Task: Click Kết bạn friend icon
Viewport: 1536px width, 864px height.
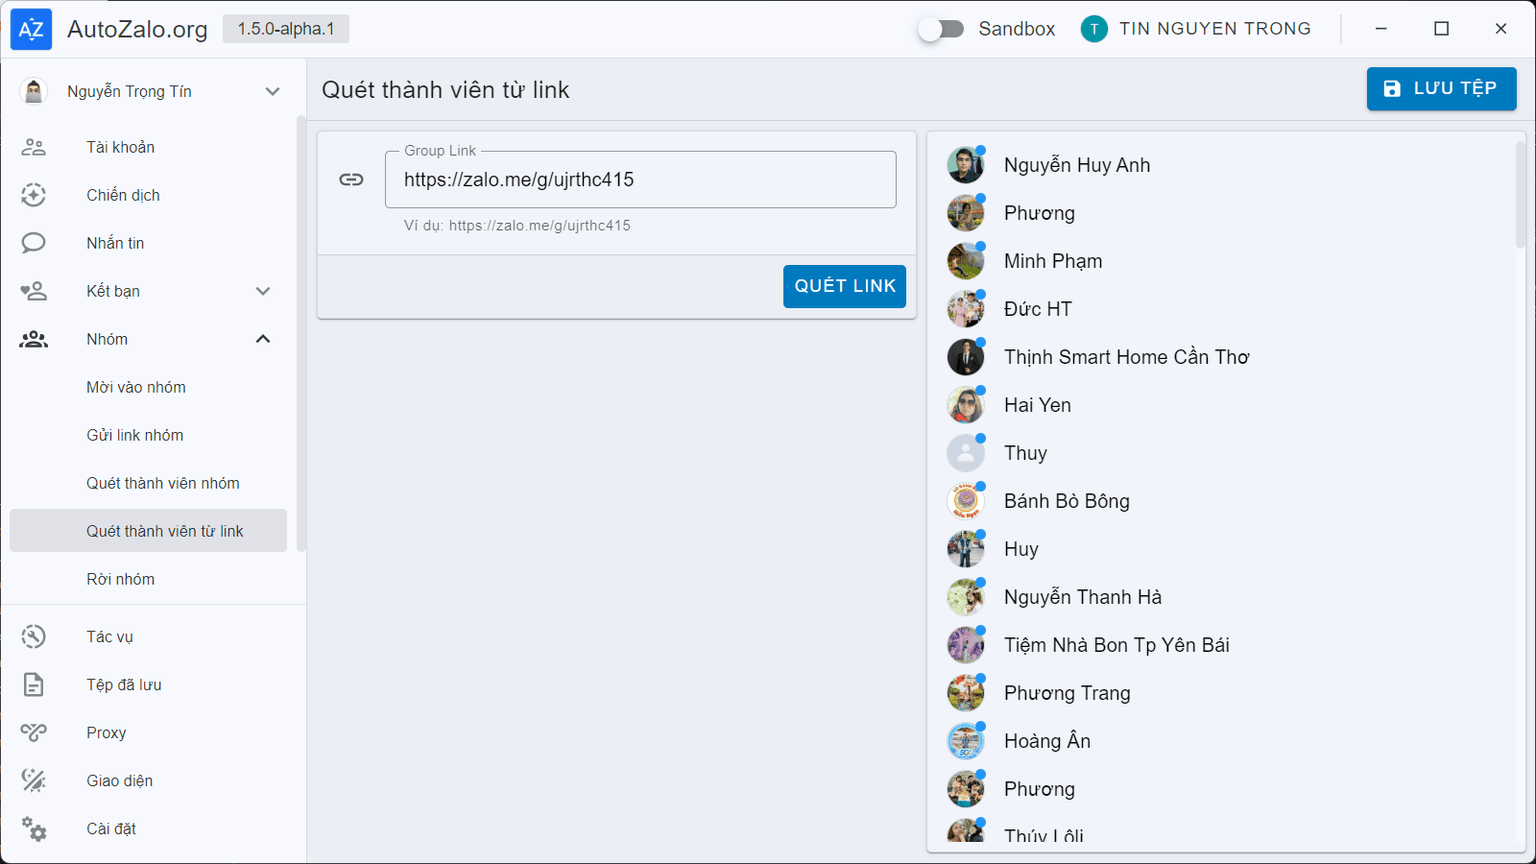Action: coord(34,291)
